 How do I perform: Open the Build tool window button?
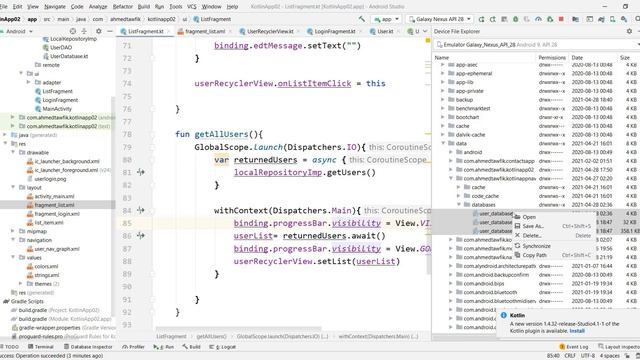[x=191, y=347]
